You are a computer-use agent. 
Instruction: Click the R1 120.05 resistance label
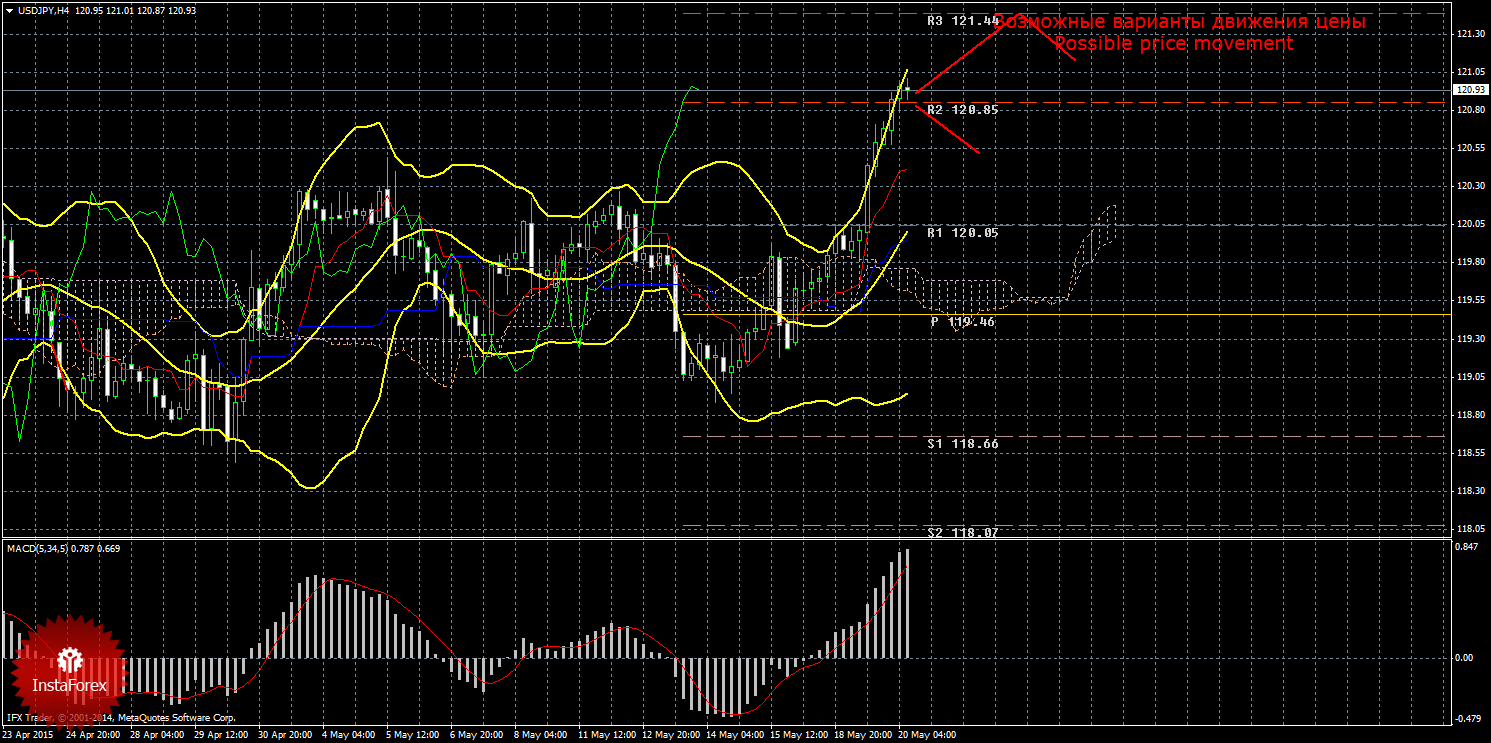point(962,232)
